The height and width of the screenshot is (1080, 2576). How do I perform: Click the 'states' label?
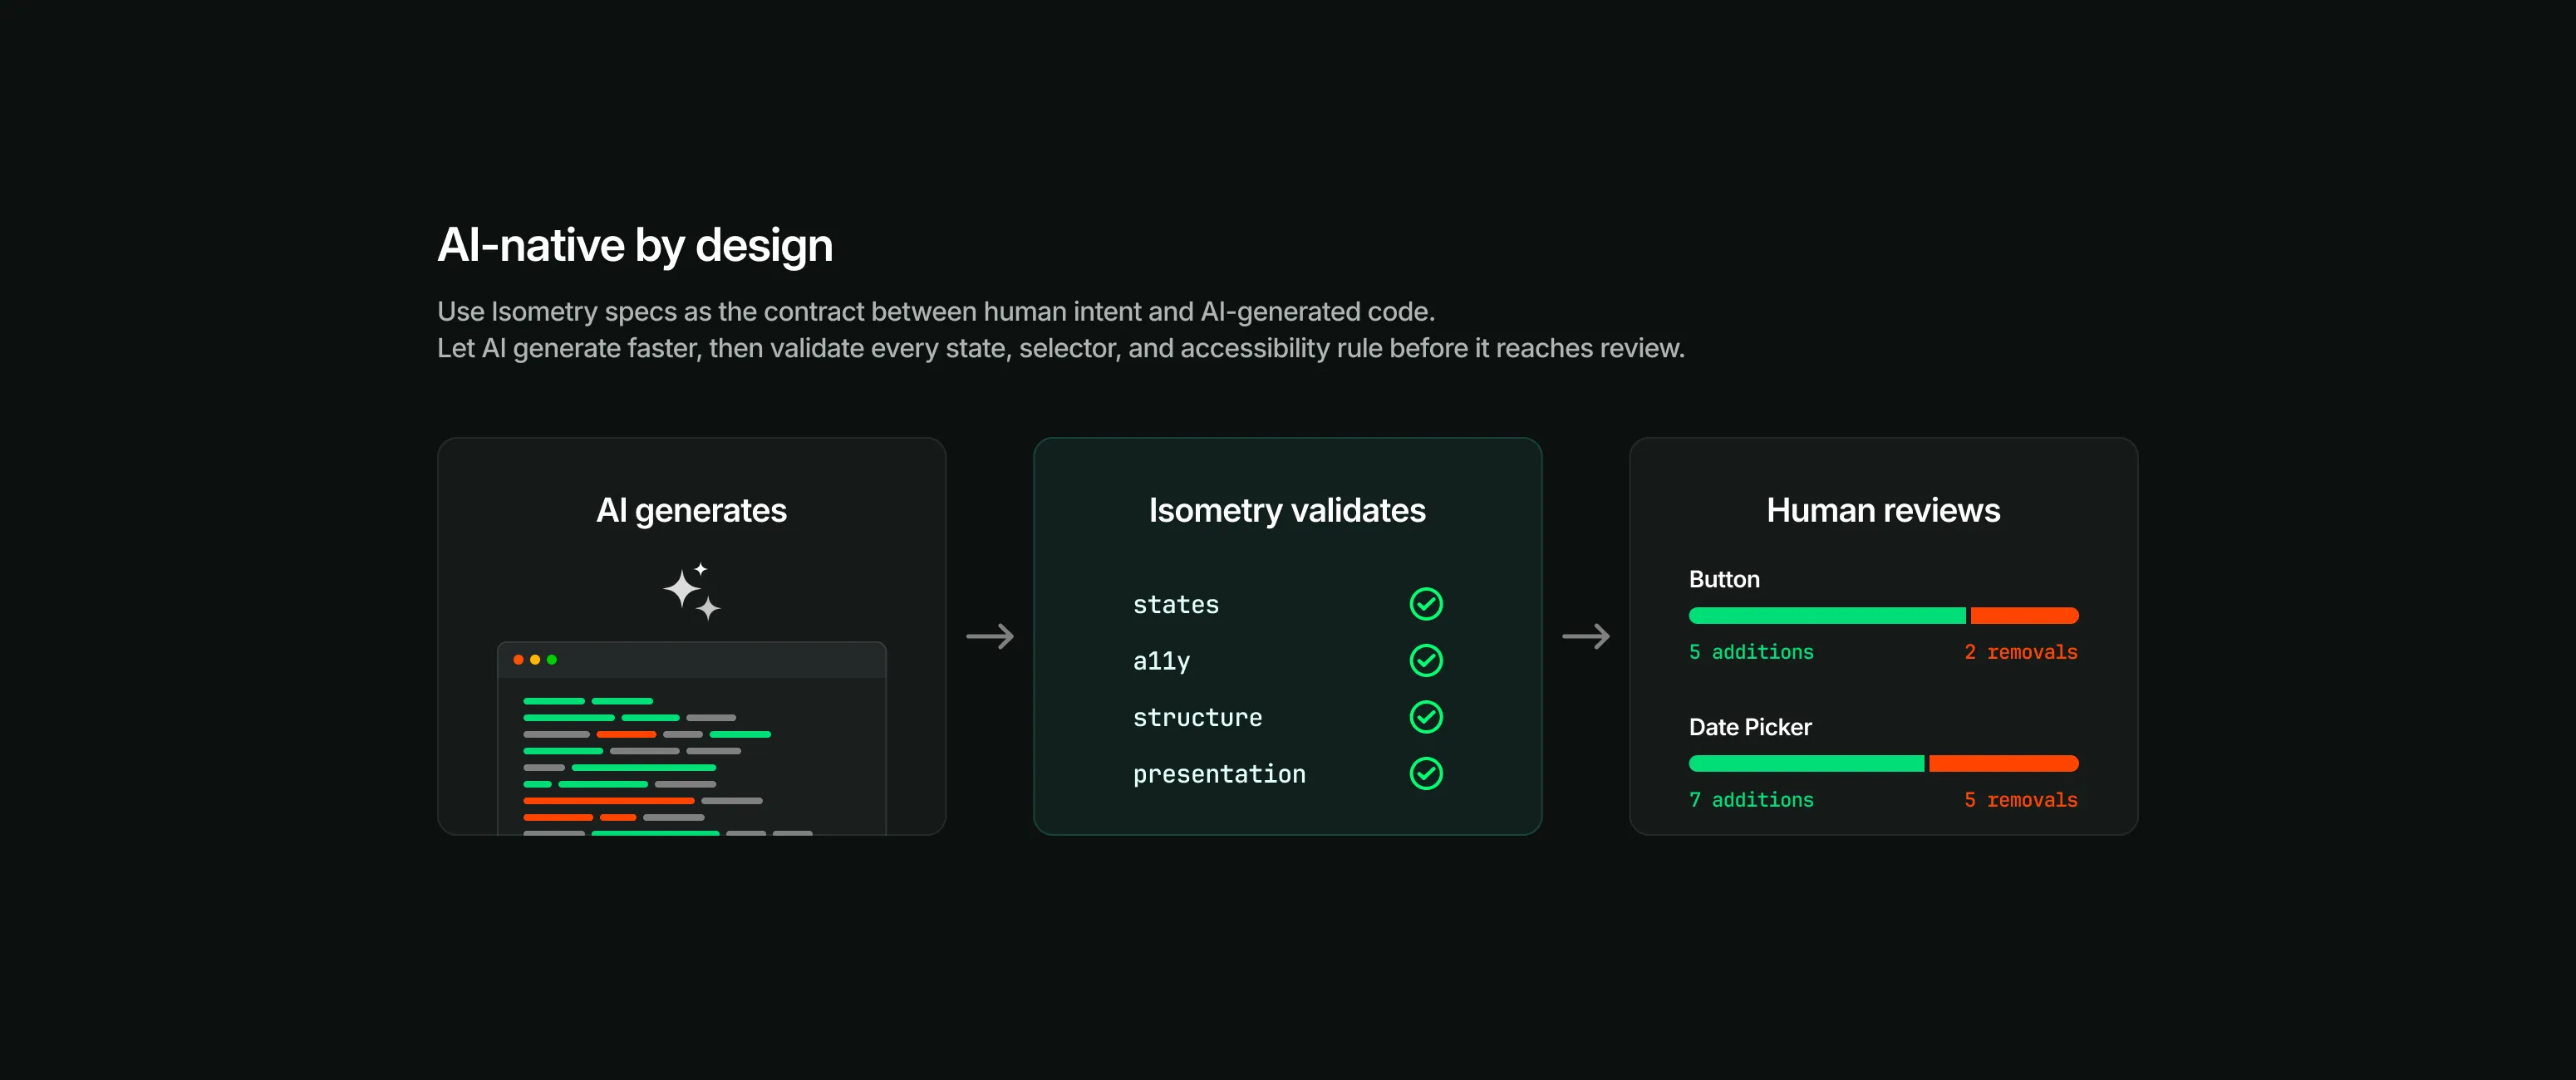(x=1176, y=605)
